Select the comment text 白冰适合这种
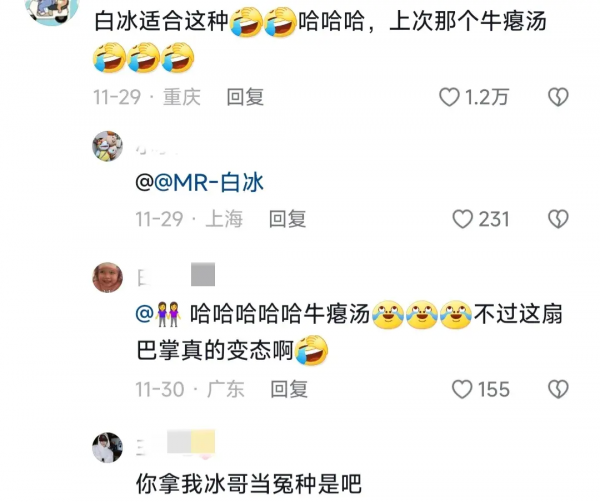Image resolution: width=600 pixels, height=502 pixels. pos(161,21)
